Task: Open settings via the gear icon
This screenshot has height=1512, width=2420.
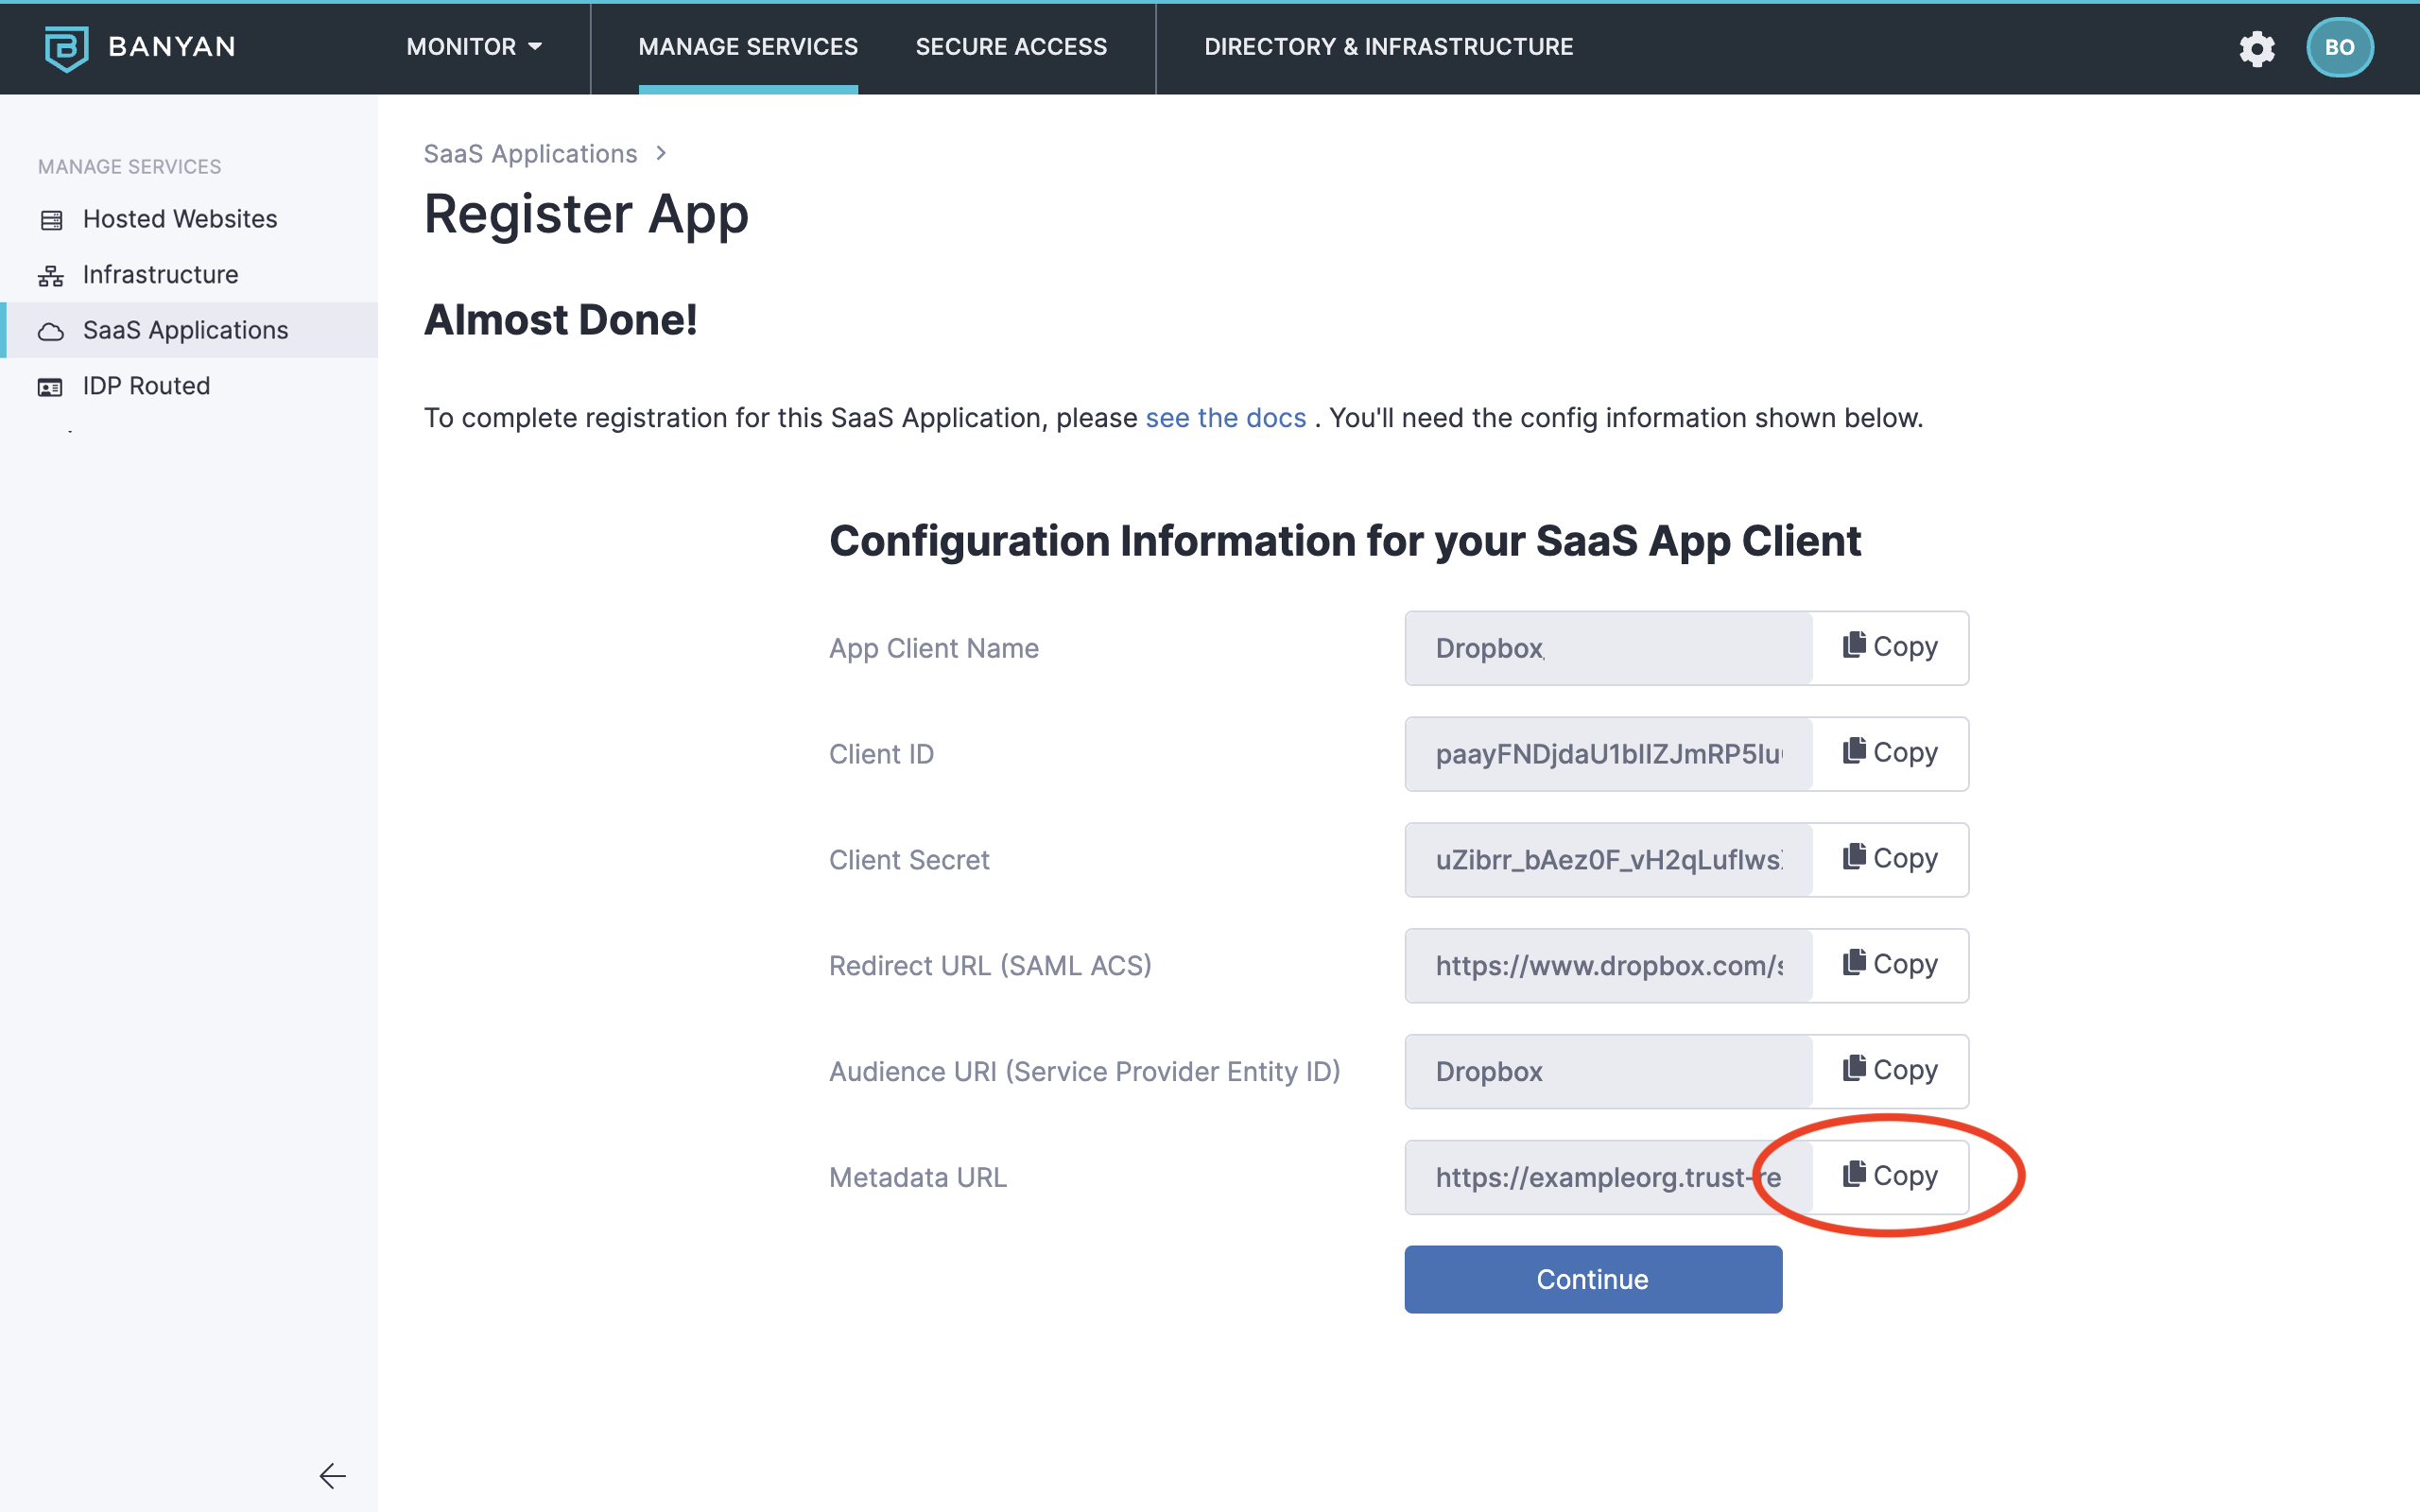Action: [x=2256, y=47]
